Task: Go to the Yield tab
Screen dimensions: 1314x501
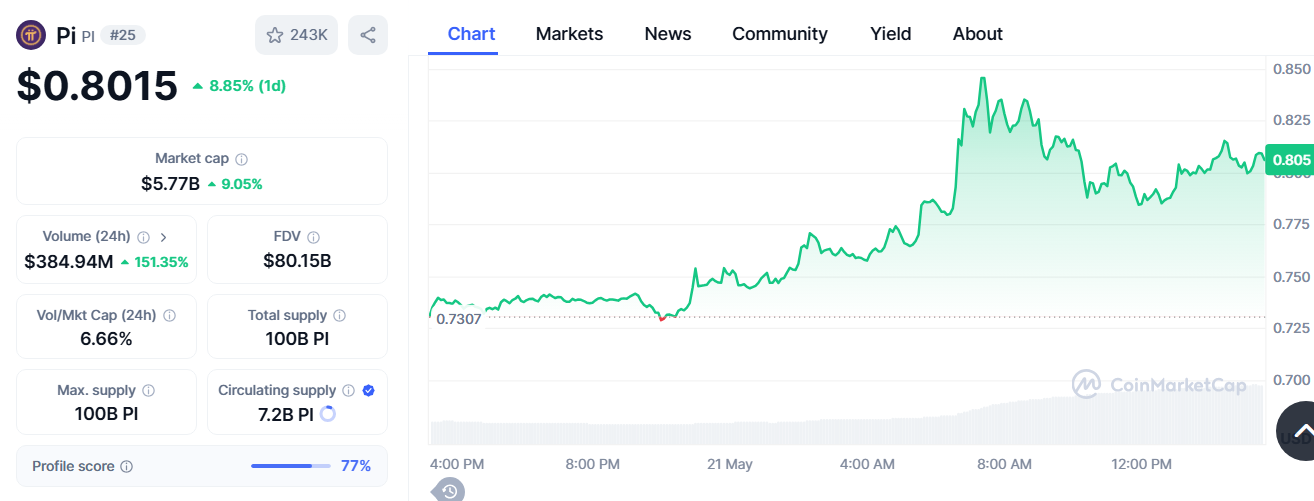Action: (890, 34)
